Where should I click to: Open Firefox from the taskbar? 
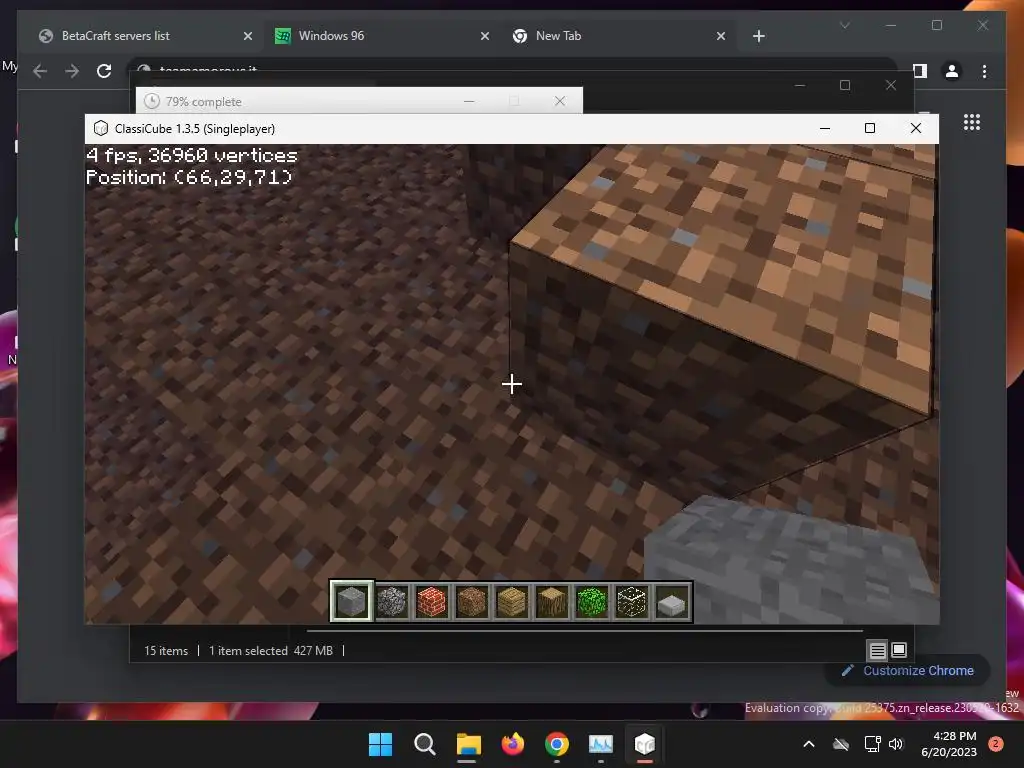513,744
